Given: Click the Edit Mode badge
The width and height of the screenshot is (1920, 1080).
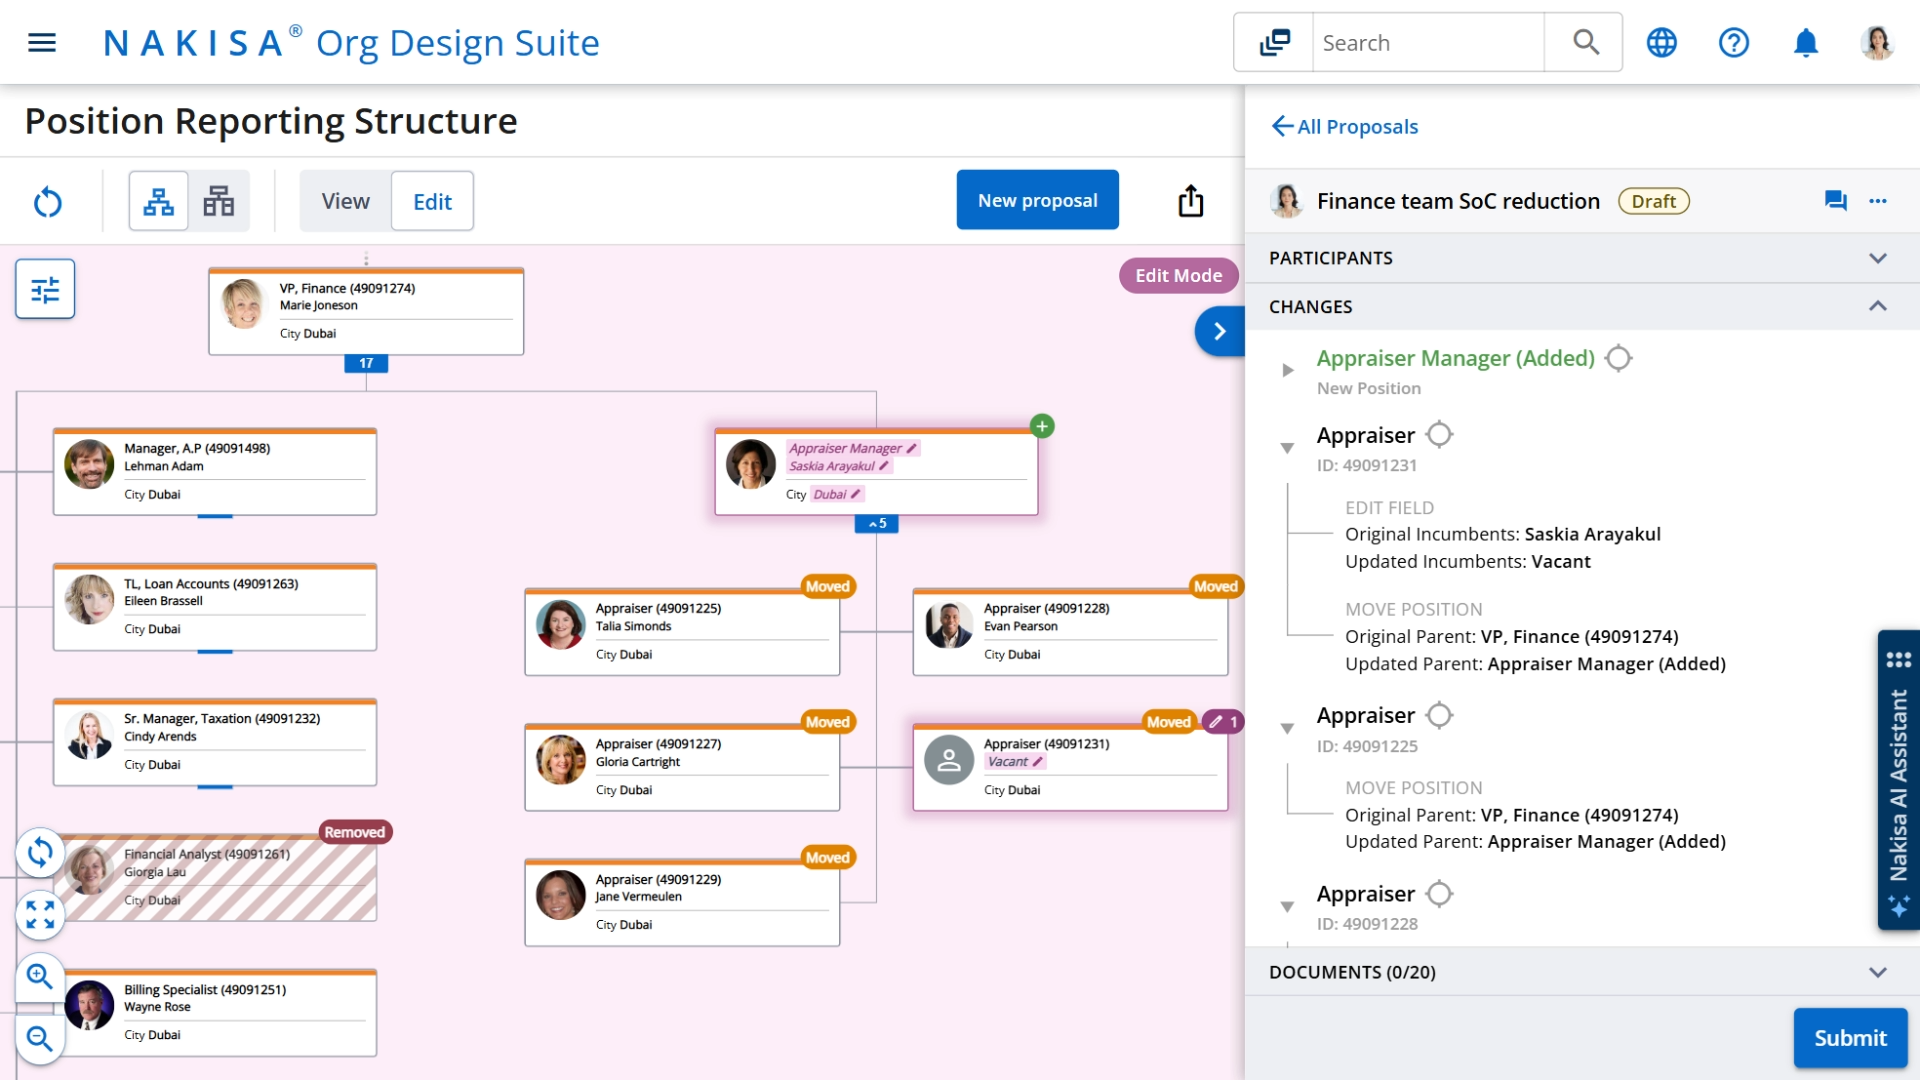Looking at the screenshot, I should click(1178, 275).
